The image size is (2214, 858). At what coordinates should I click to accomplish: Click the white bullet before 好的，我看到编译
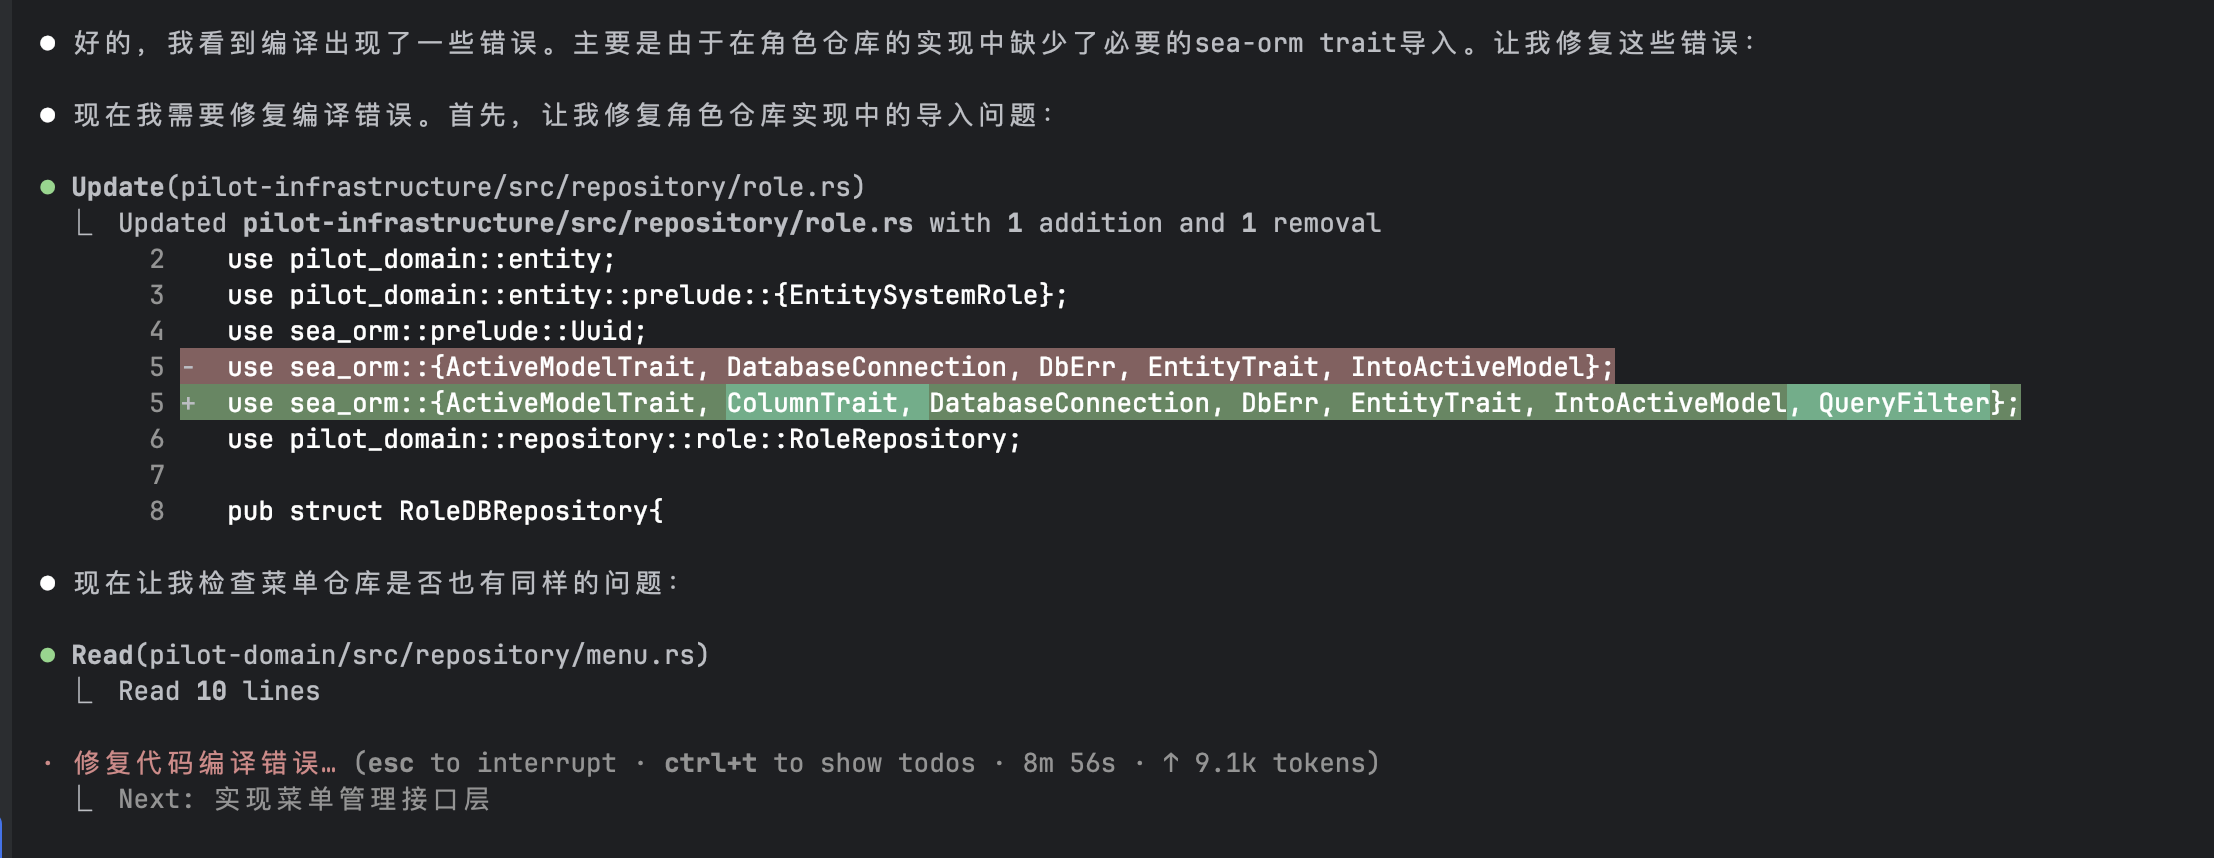47,43
